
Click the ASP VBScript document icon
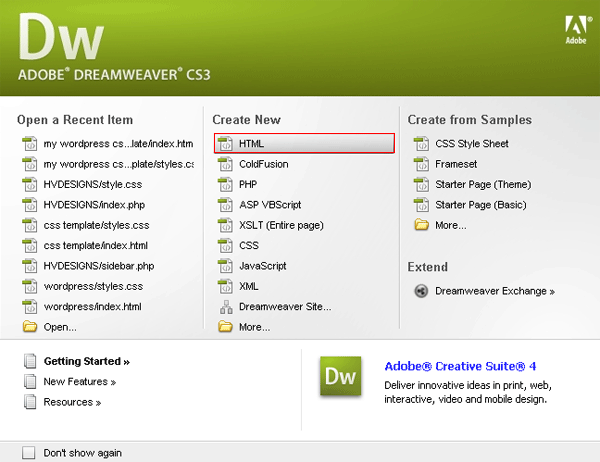click(x=225, y=205)
